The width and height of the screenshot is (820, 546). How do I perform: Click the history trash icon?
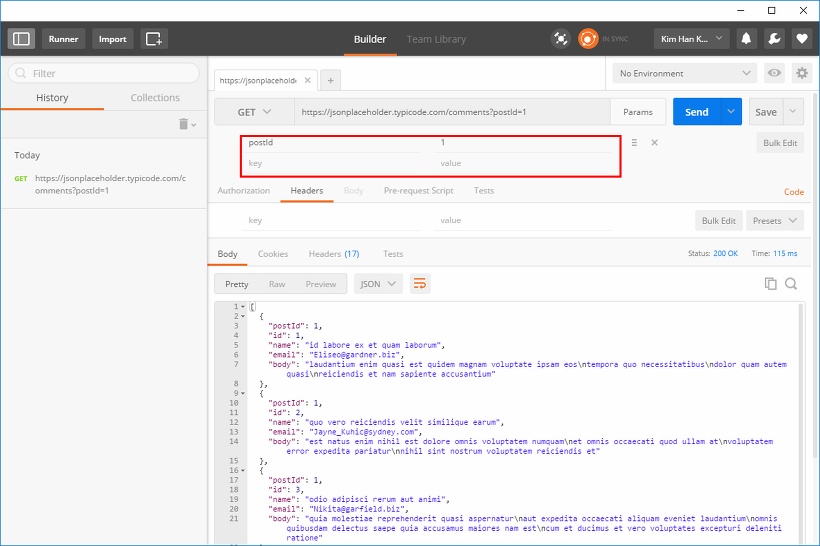pos(186,124)
